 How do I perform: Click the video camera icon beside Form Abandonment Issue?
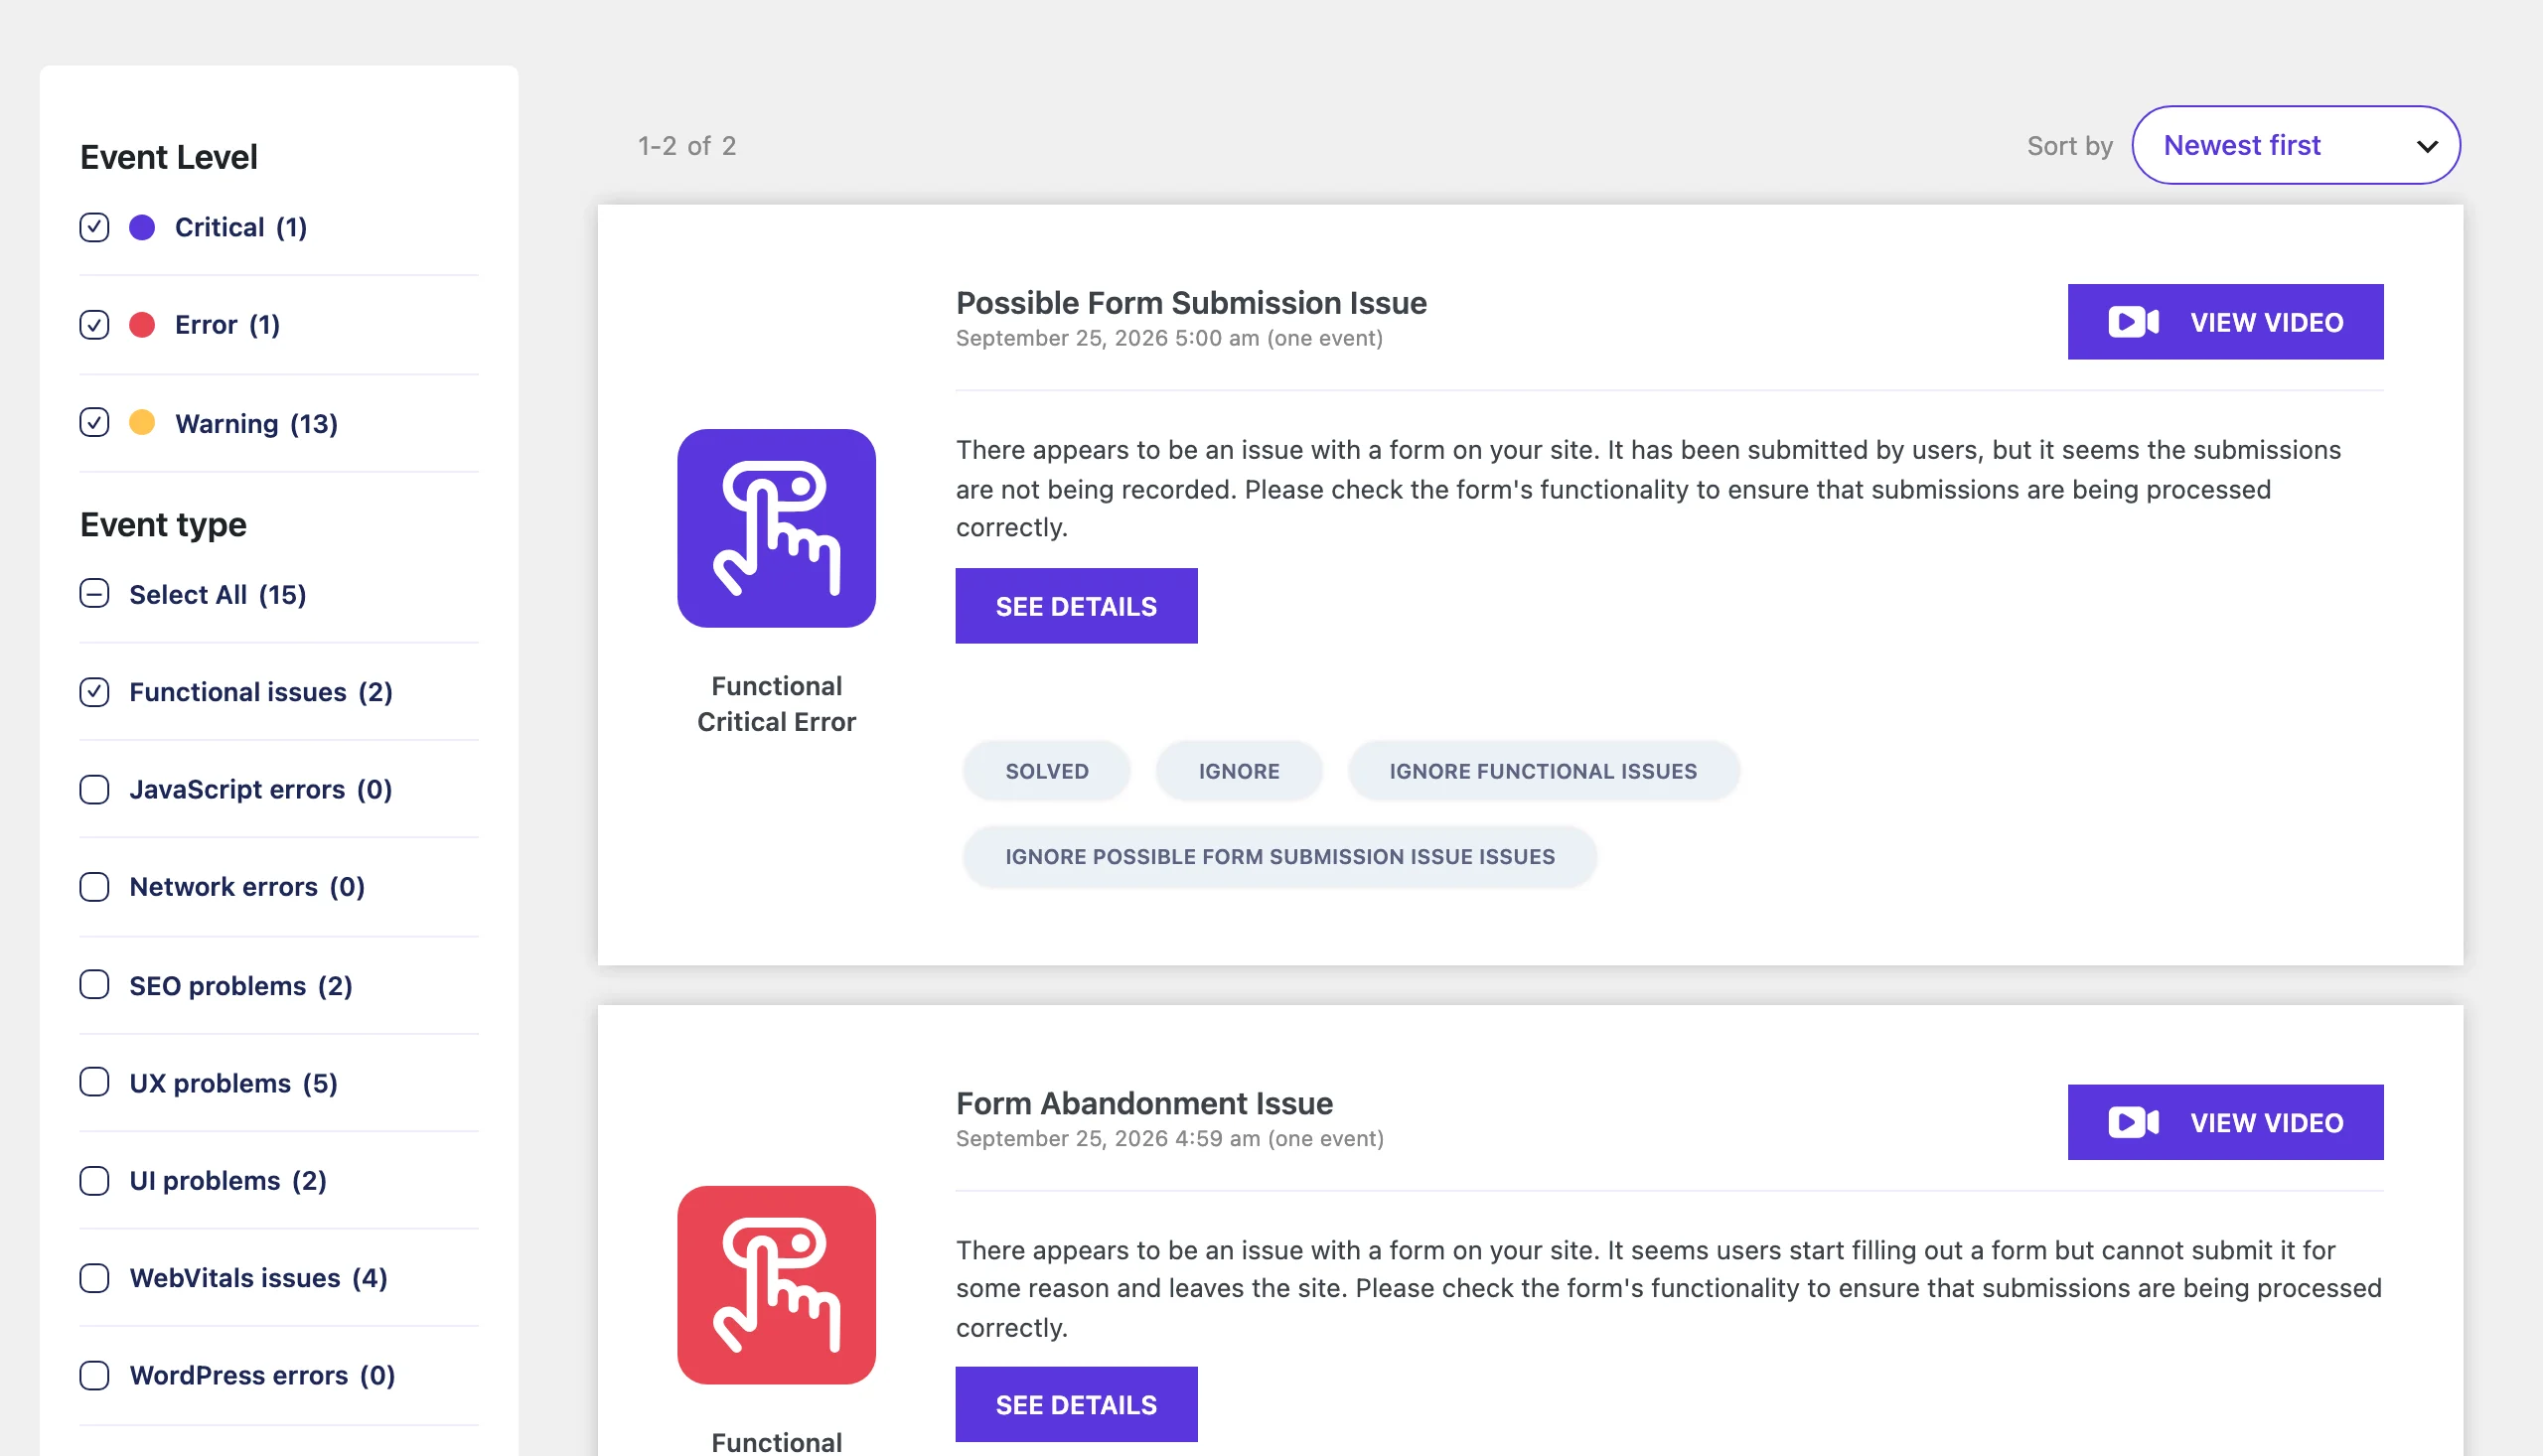pyautogui.click(x=2133, y=1122)
